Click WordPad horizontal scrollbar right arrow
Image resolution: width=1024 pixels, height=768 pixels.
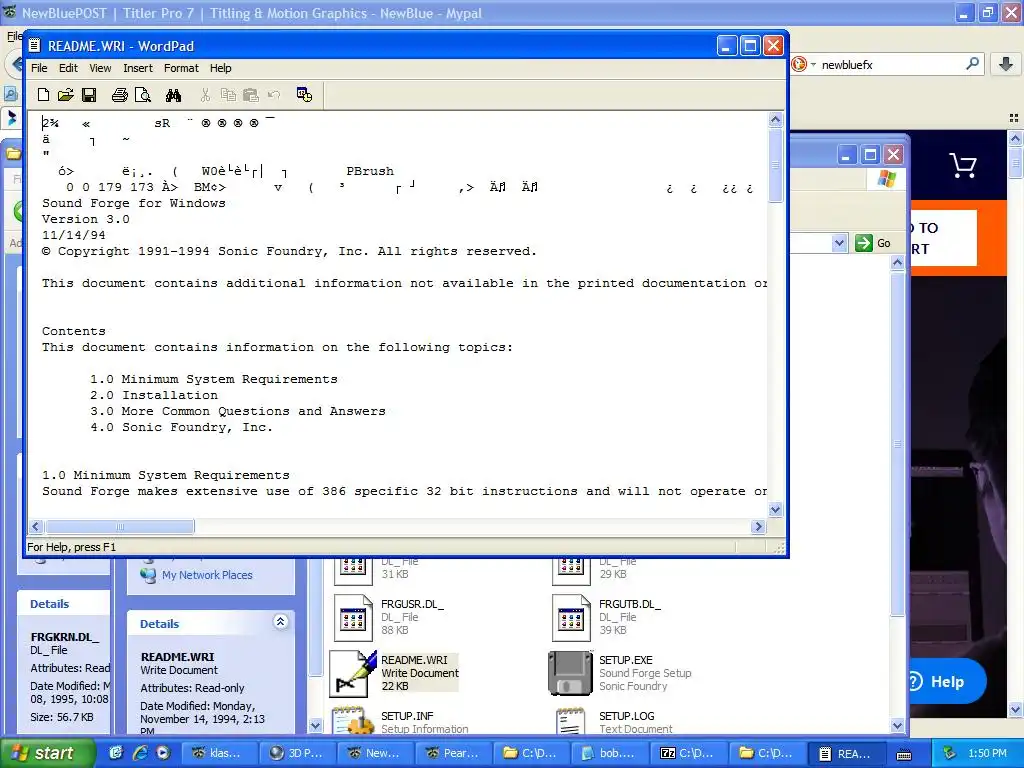pyautogui.click(x=758, y=526)
